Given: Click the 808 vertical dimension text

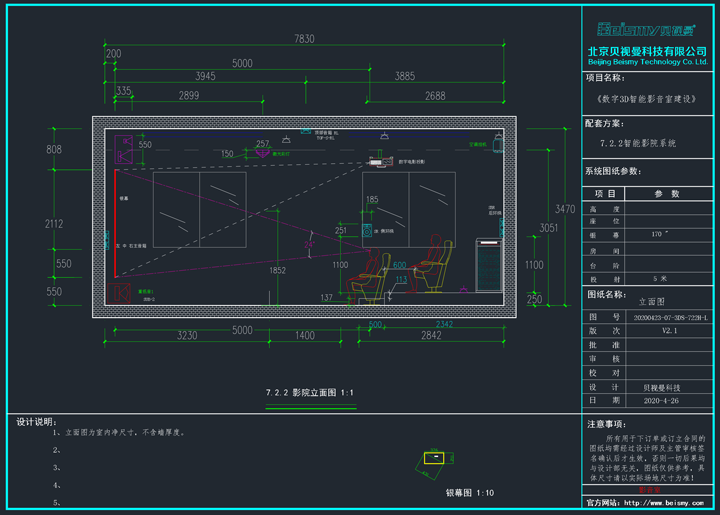Looking at the screenshot, I should pos(54,149).
